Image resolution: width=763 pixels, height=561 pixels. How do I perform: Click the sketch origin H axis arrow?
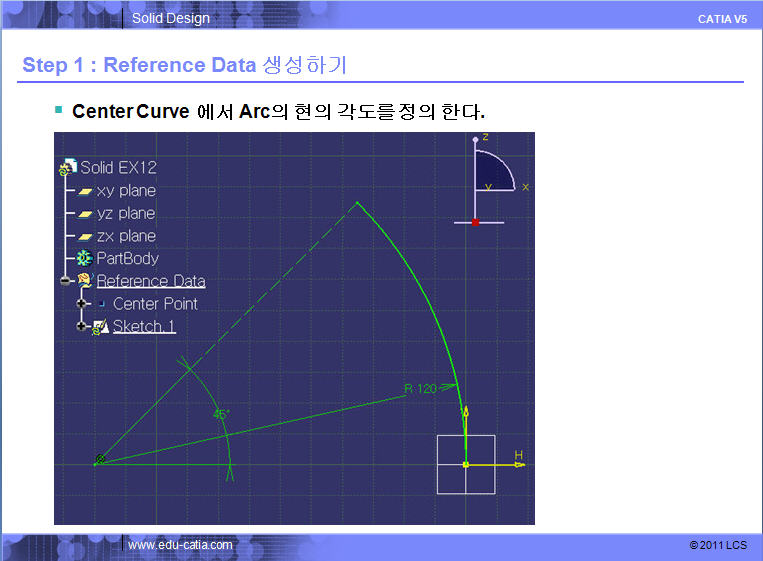coord(518,463)
